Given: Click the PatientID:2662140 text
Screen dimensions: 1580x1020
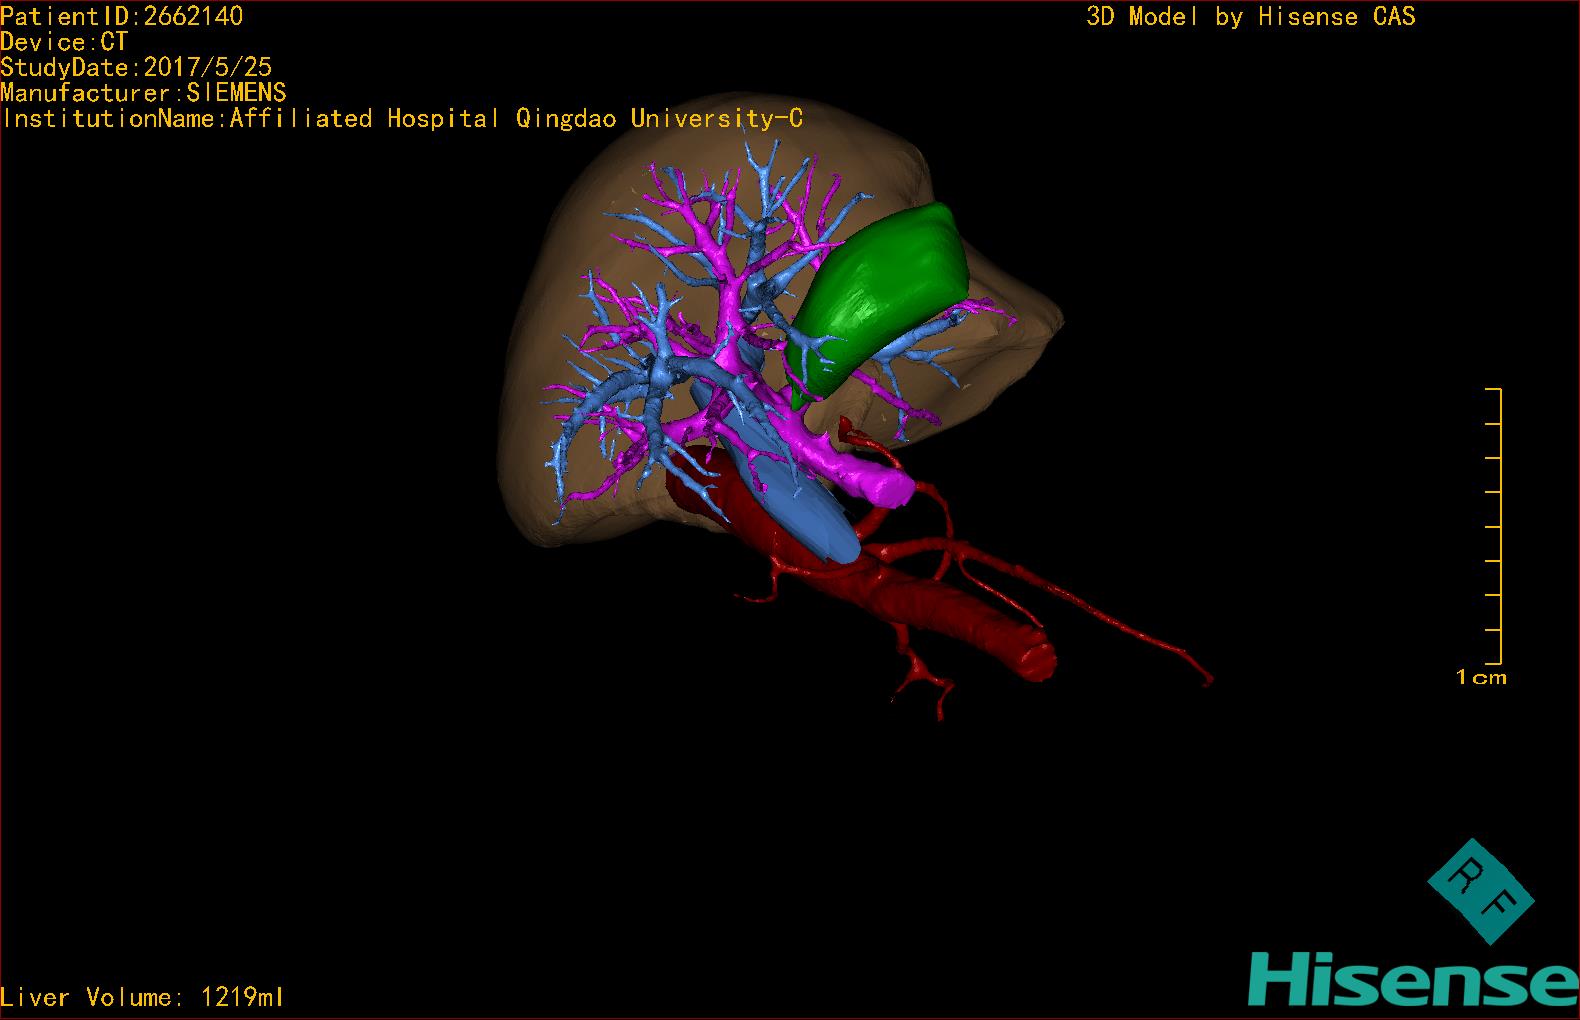Looking at the screenshot, I should [x=121, y=16].
